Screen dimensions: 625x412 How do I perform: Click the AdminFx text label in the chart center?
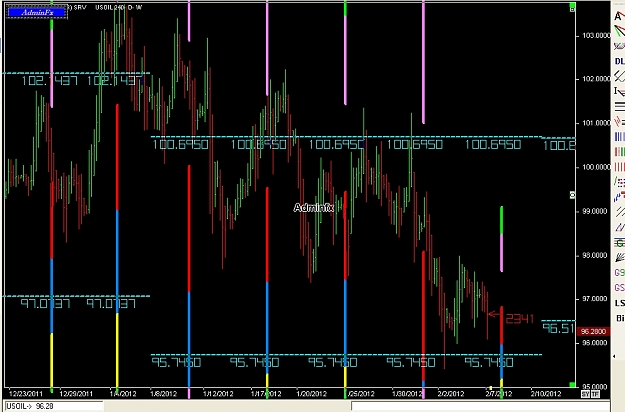(x=314, y=208)
